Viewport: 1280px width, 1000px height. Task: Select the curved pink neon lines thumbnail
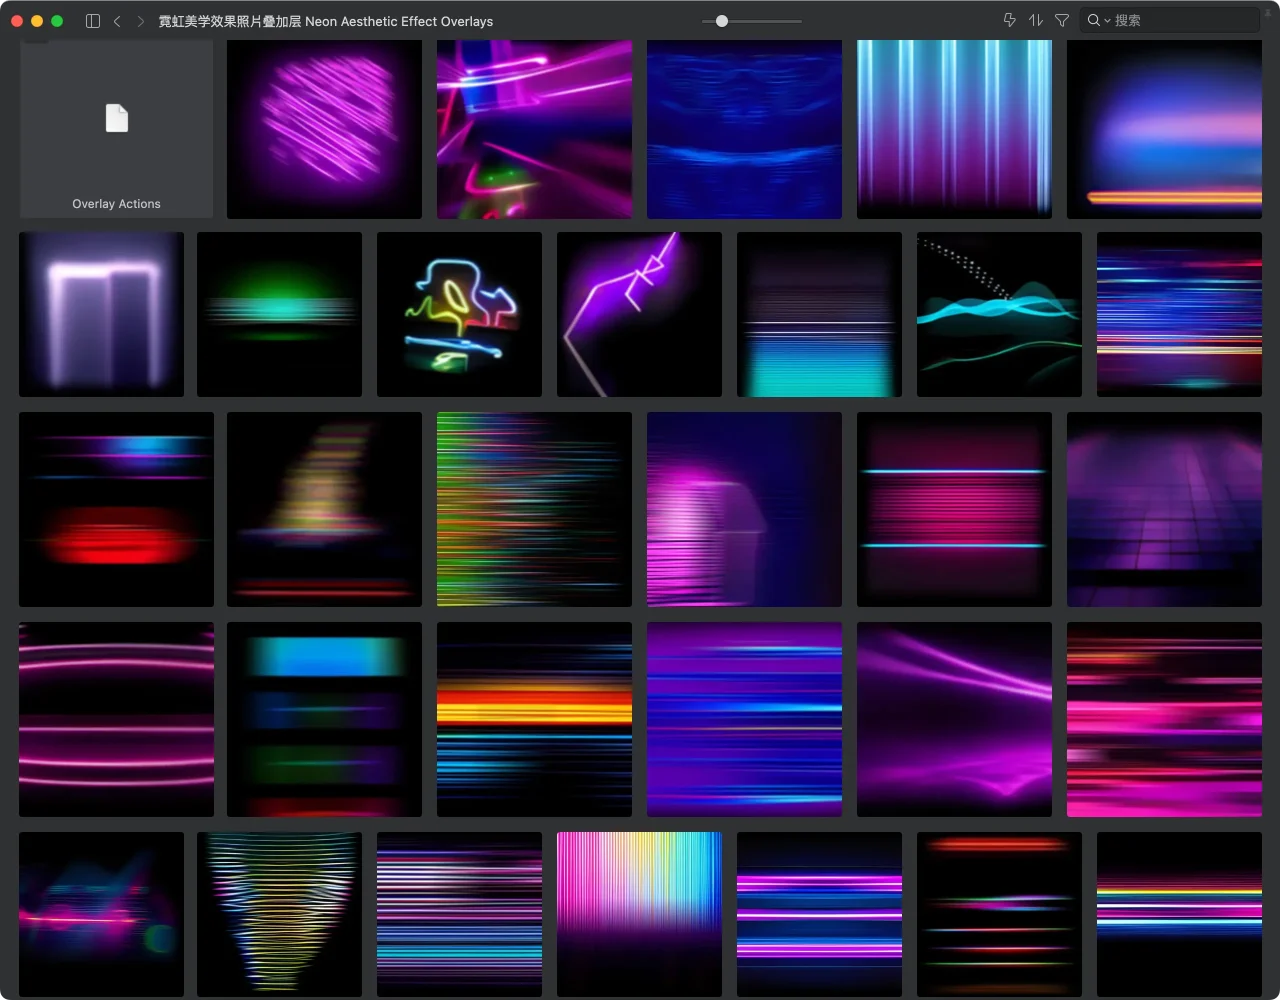(116, 719)
